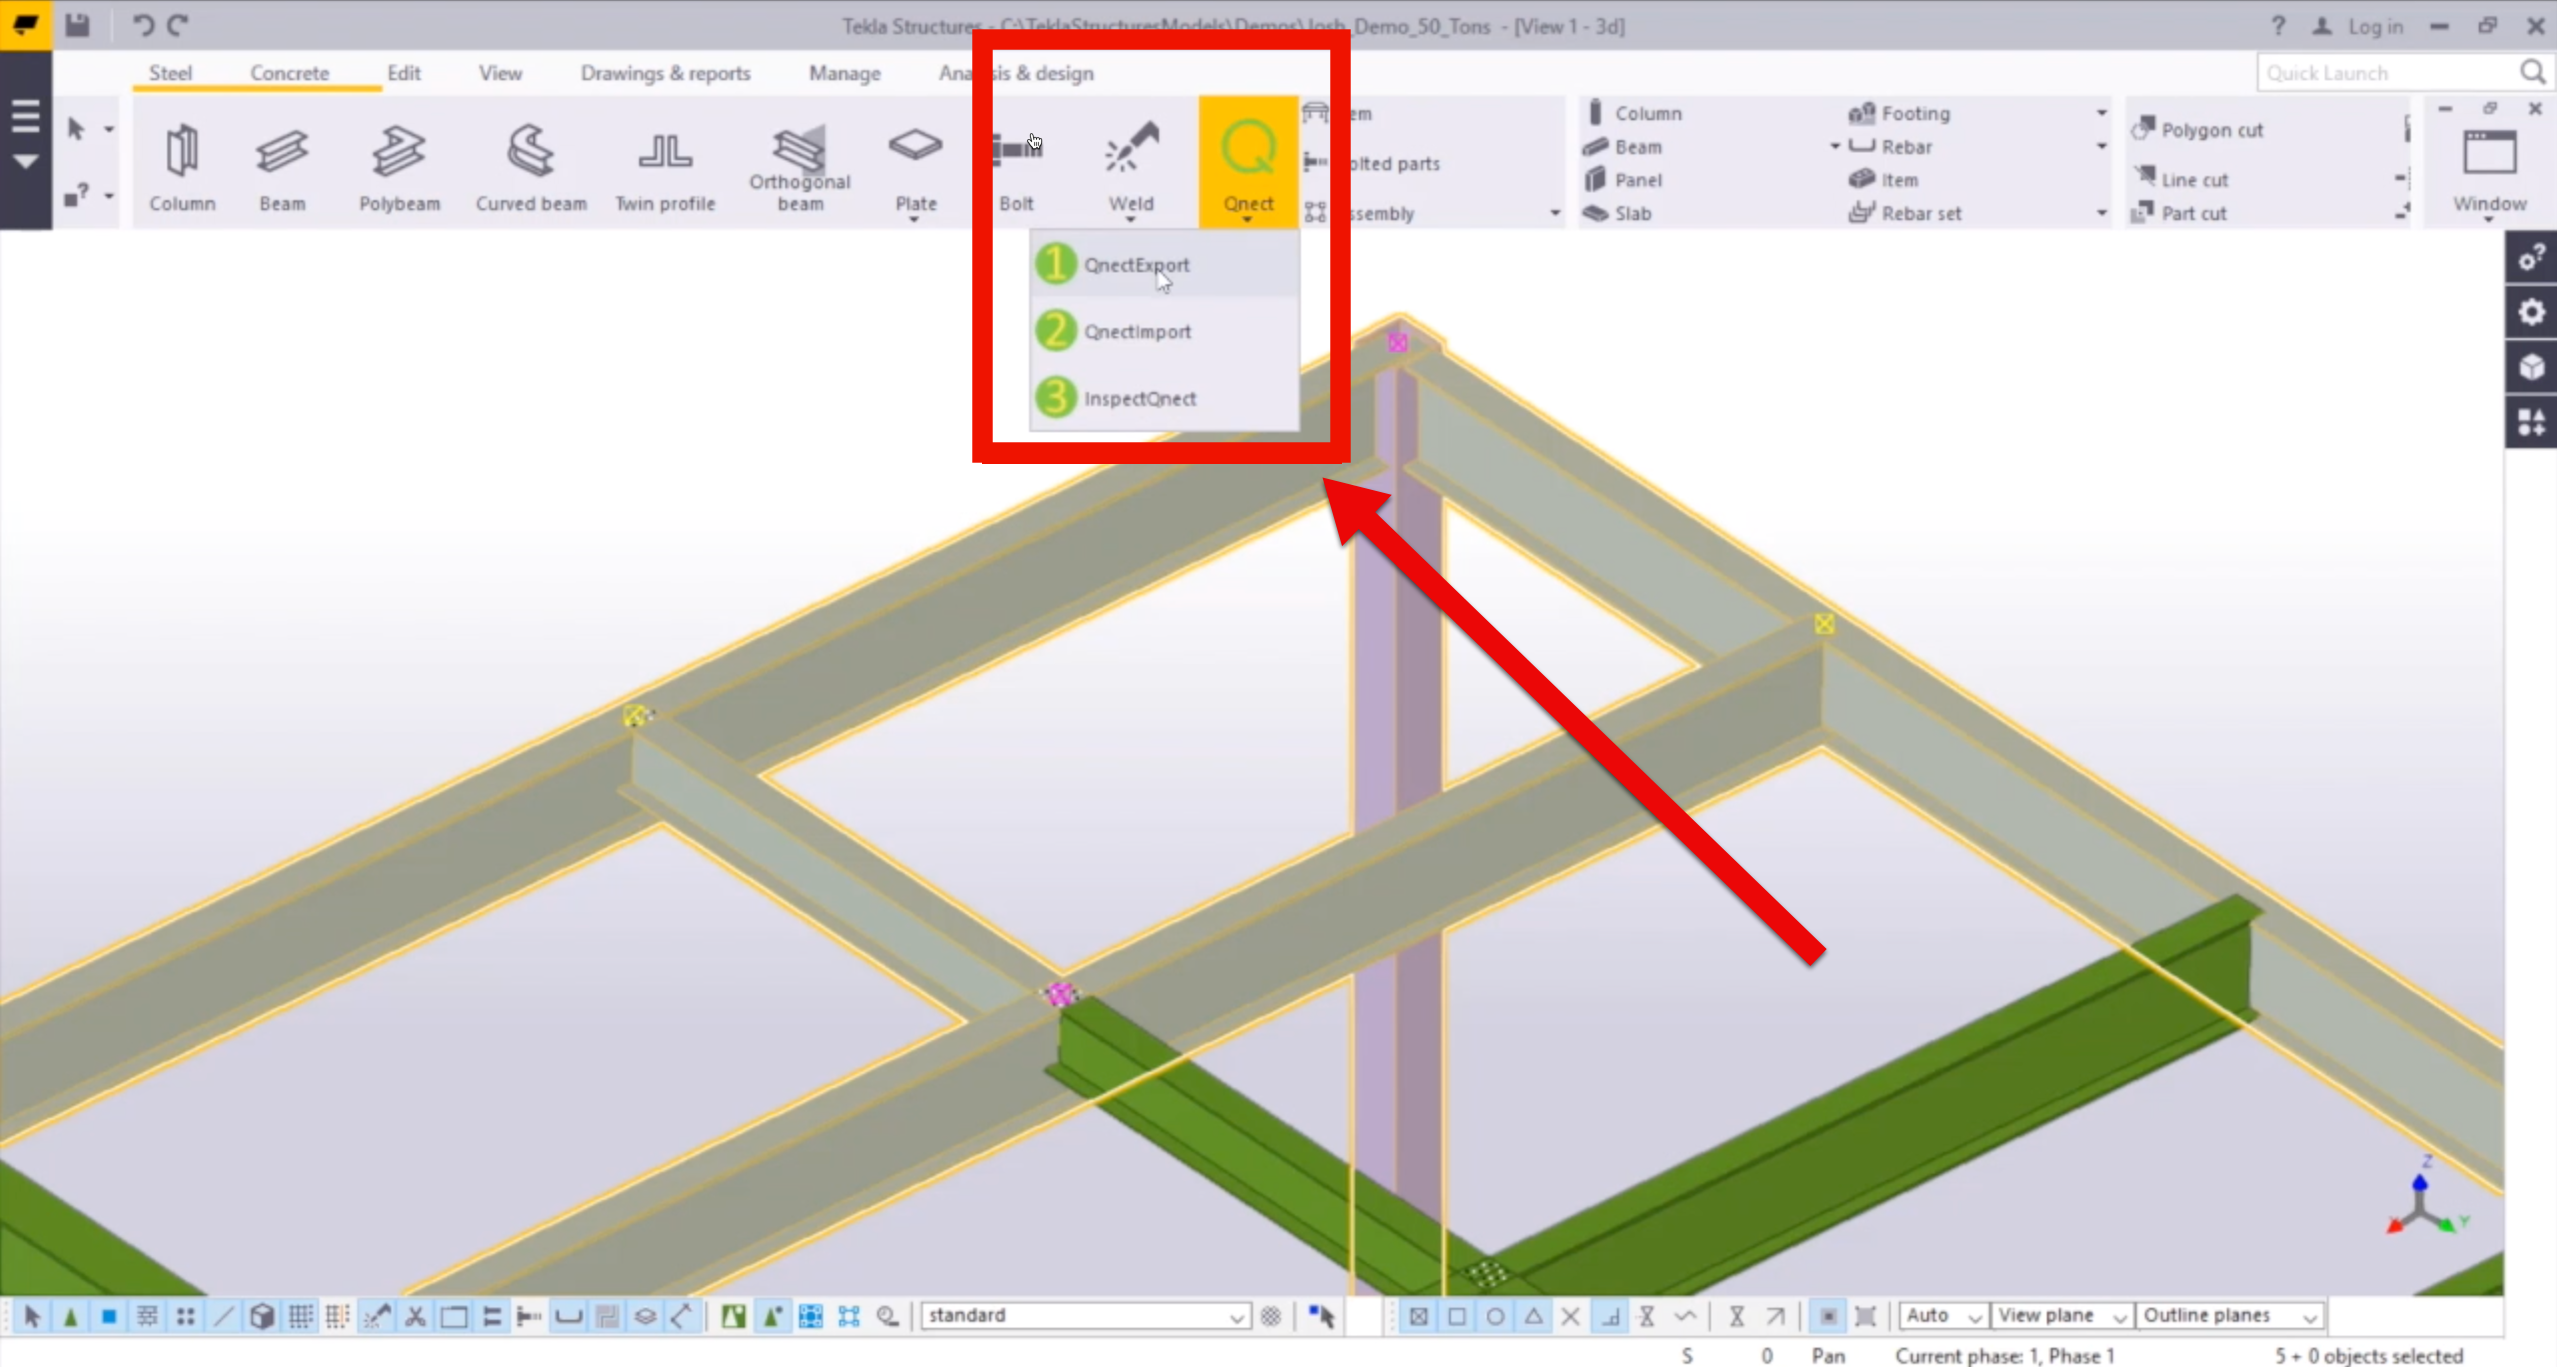Open the Manage ribbon tab
This screenshot has width=2557, height=1367.
click(x=845, y=73)
